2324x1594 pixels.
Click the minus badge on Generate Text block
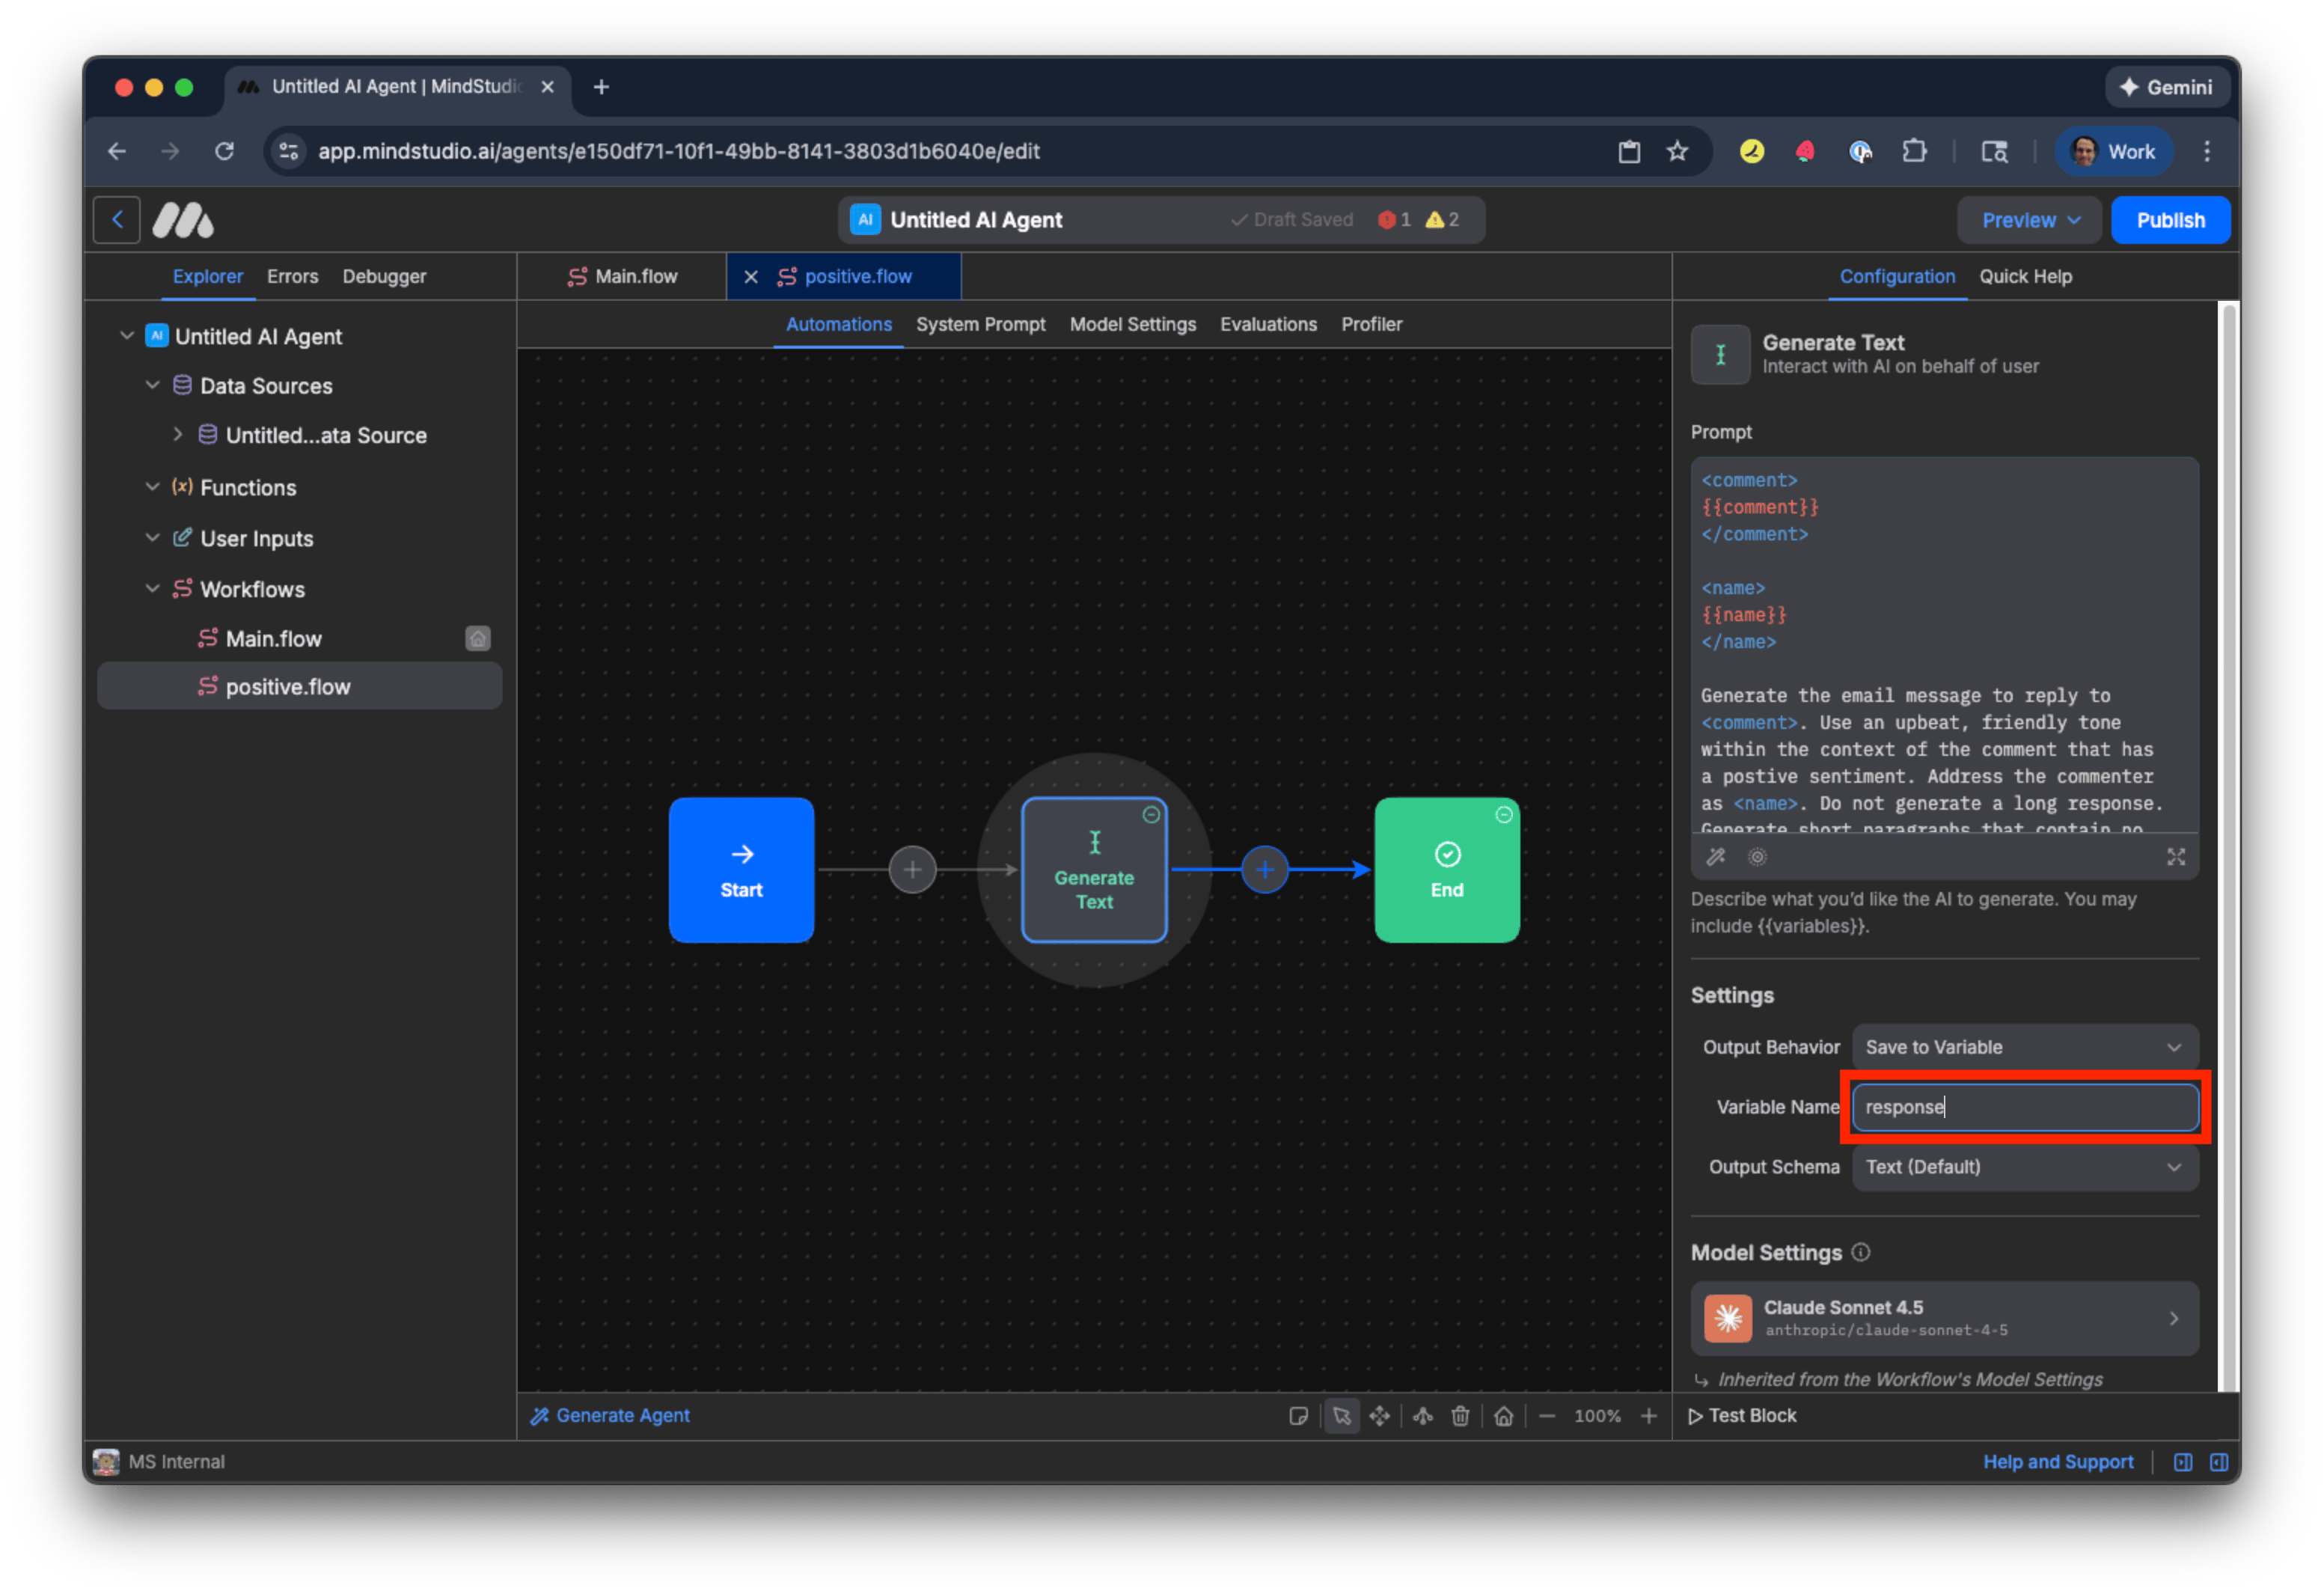point(1152,815)
